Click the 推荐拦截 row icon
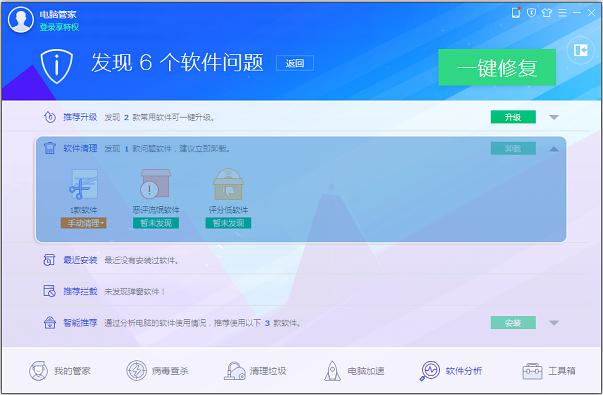 coord(49,291)
